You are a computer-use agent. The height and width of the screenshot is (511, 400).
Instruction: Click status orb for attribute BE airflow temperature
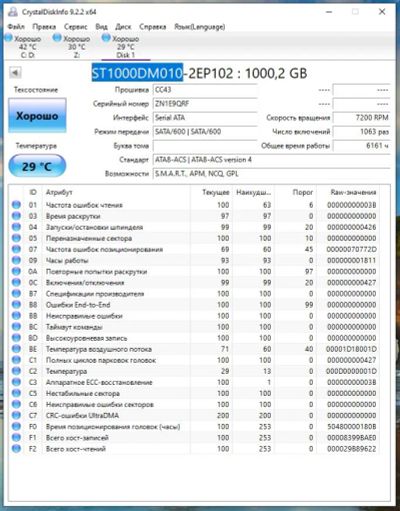tap(16, 349)
